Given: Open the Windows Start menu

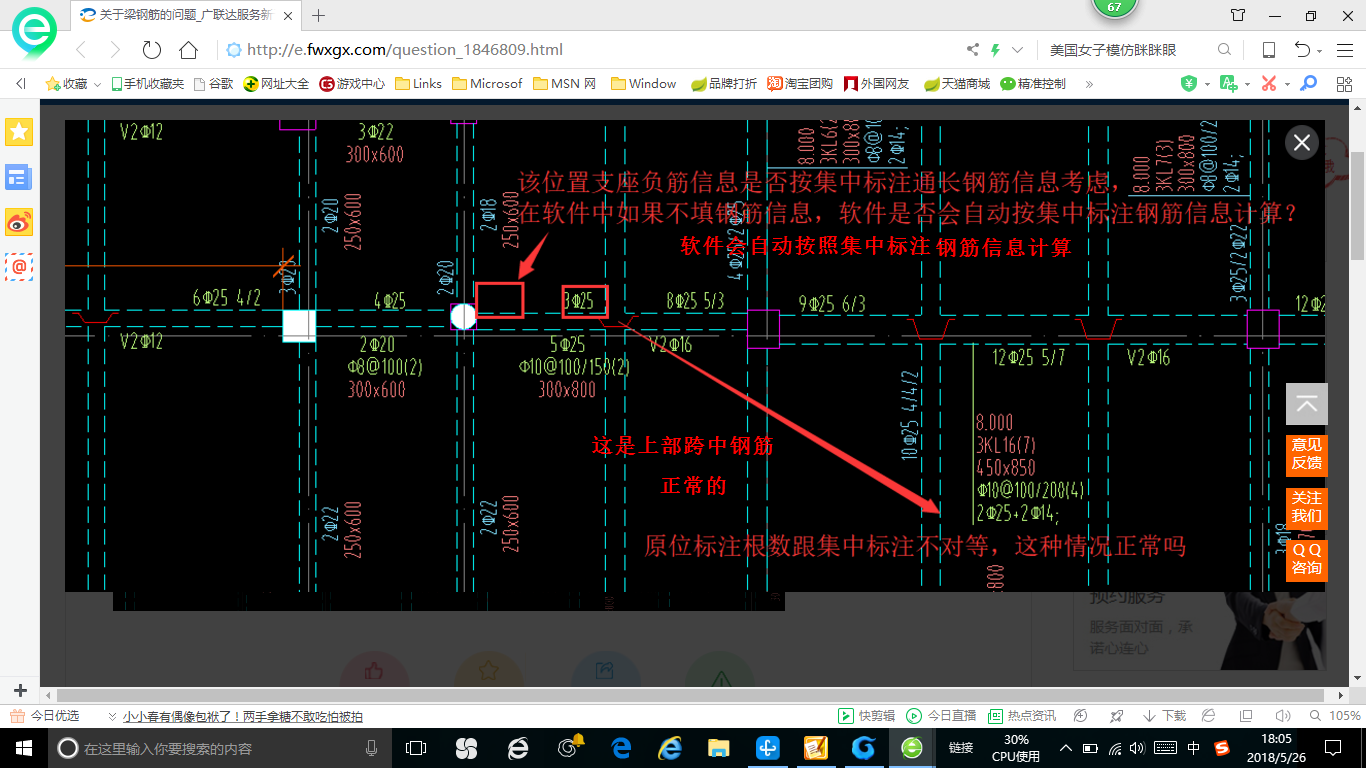Looking at the screenshot, I should (23, 748).
